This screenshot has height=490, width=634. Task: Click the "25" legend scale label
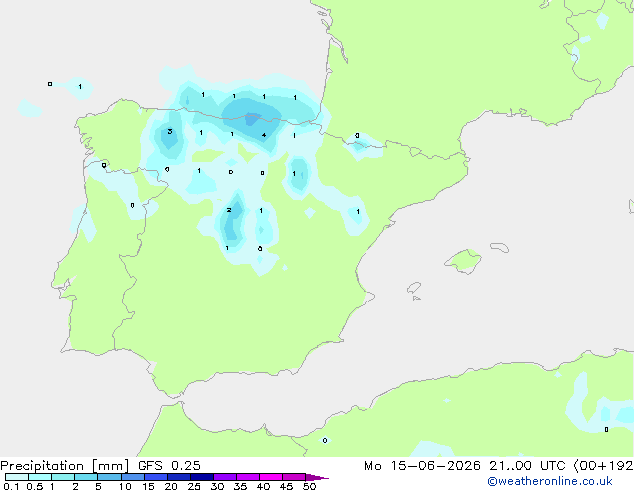coord(194,486)
